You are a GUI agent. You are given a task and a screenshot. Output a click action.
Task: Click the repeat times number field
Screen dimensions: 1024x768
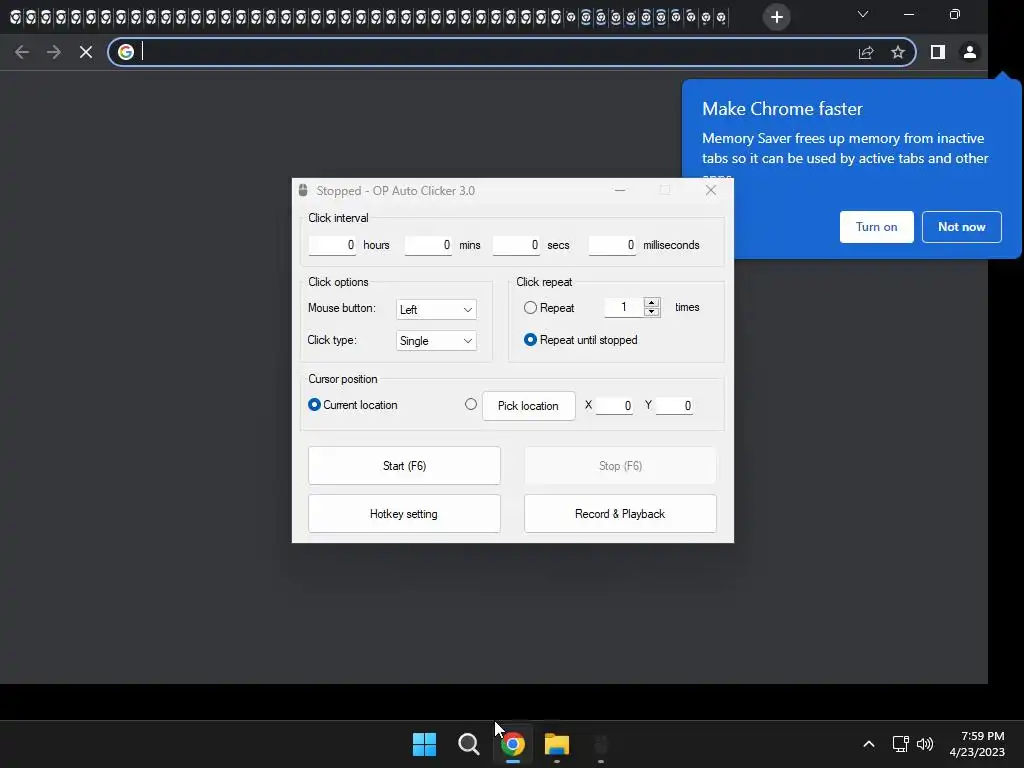(x=624, y=307)
